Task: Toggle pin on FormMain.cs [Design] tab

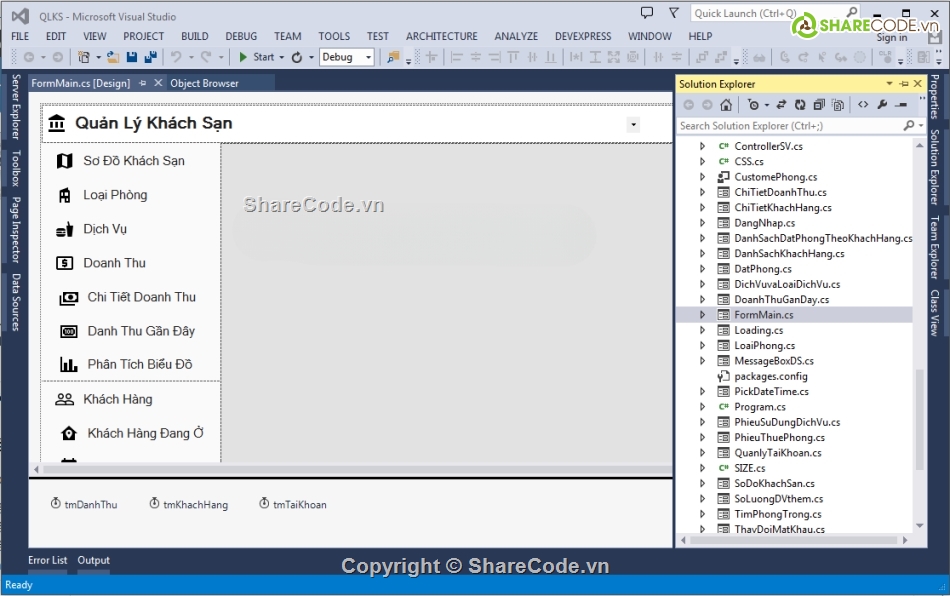Action: [x=143, y=83]
